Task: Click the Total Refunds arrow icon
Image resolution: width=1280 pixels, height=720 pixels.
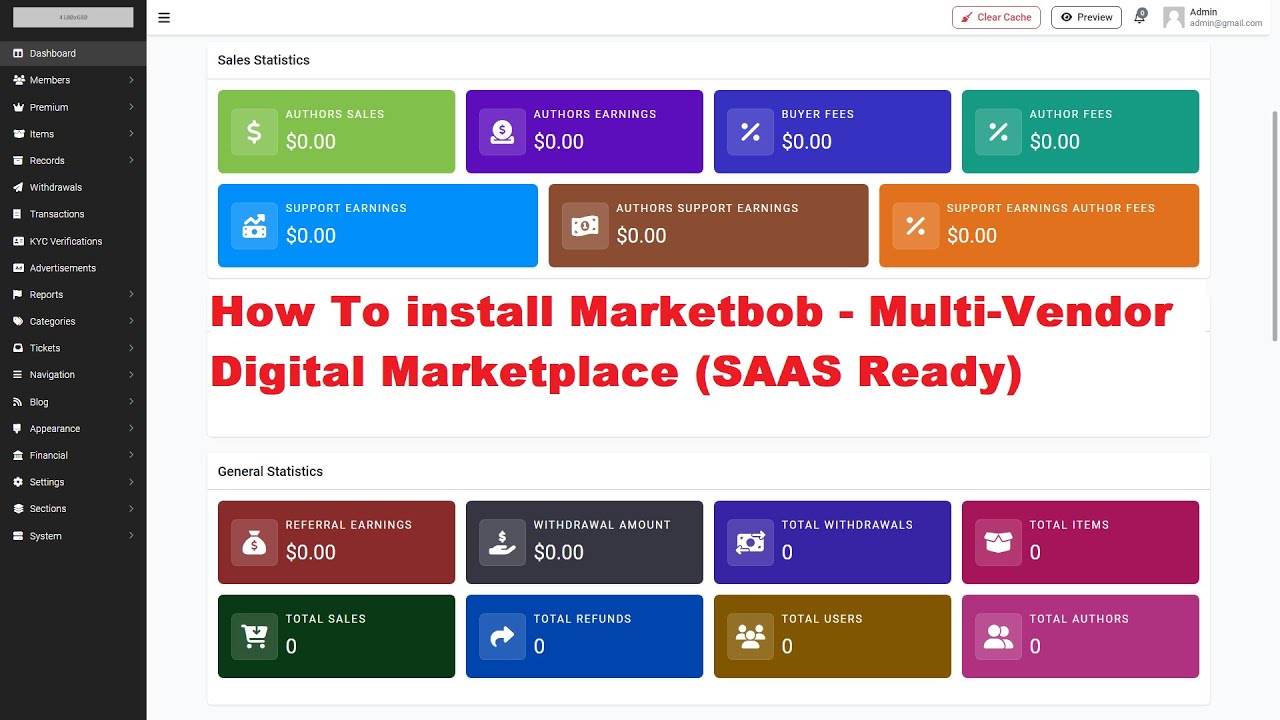Action: click(502, 637)
